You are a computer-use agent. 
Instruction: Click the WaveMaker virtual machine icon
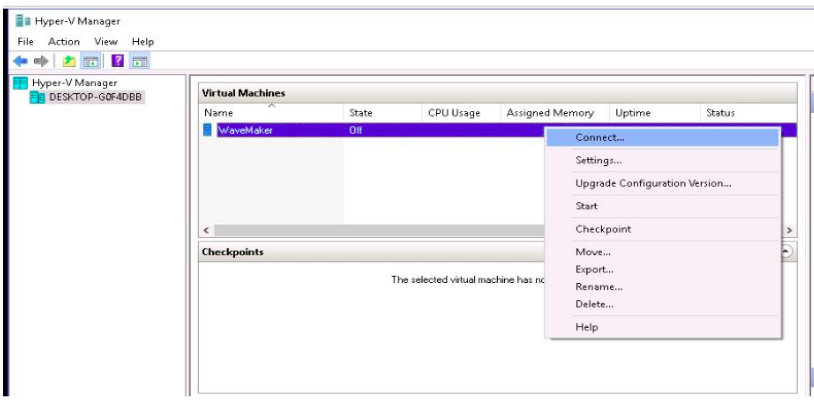pos(208,130)
